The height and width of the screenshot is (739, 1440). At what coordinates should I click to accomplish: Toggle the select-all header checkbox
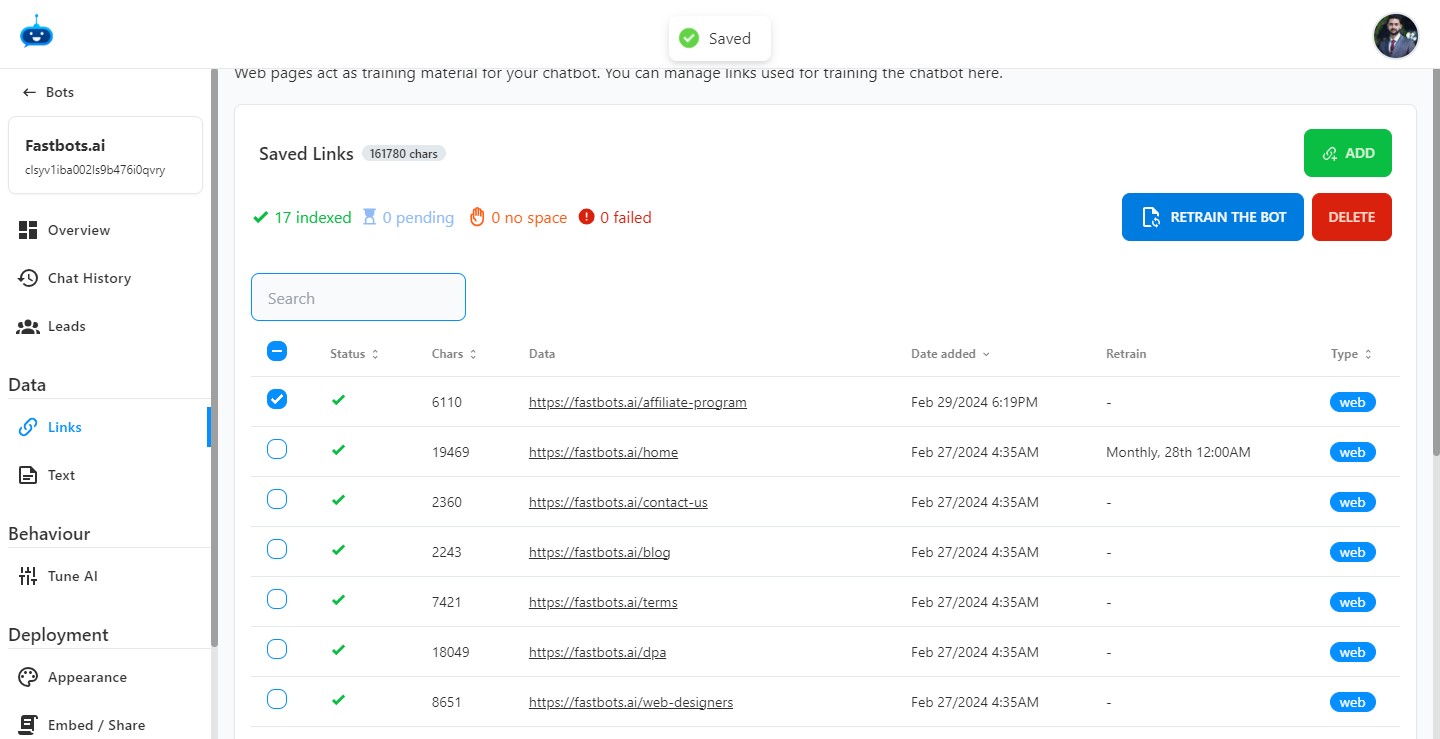tap(277, 351)
